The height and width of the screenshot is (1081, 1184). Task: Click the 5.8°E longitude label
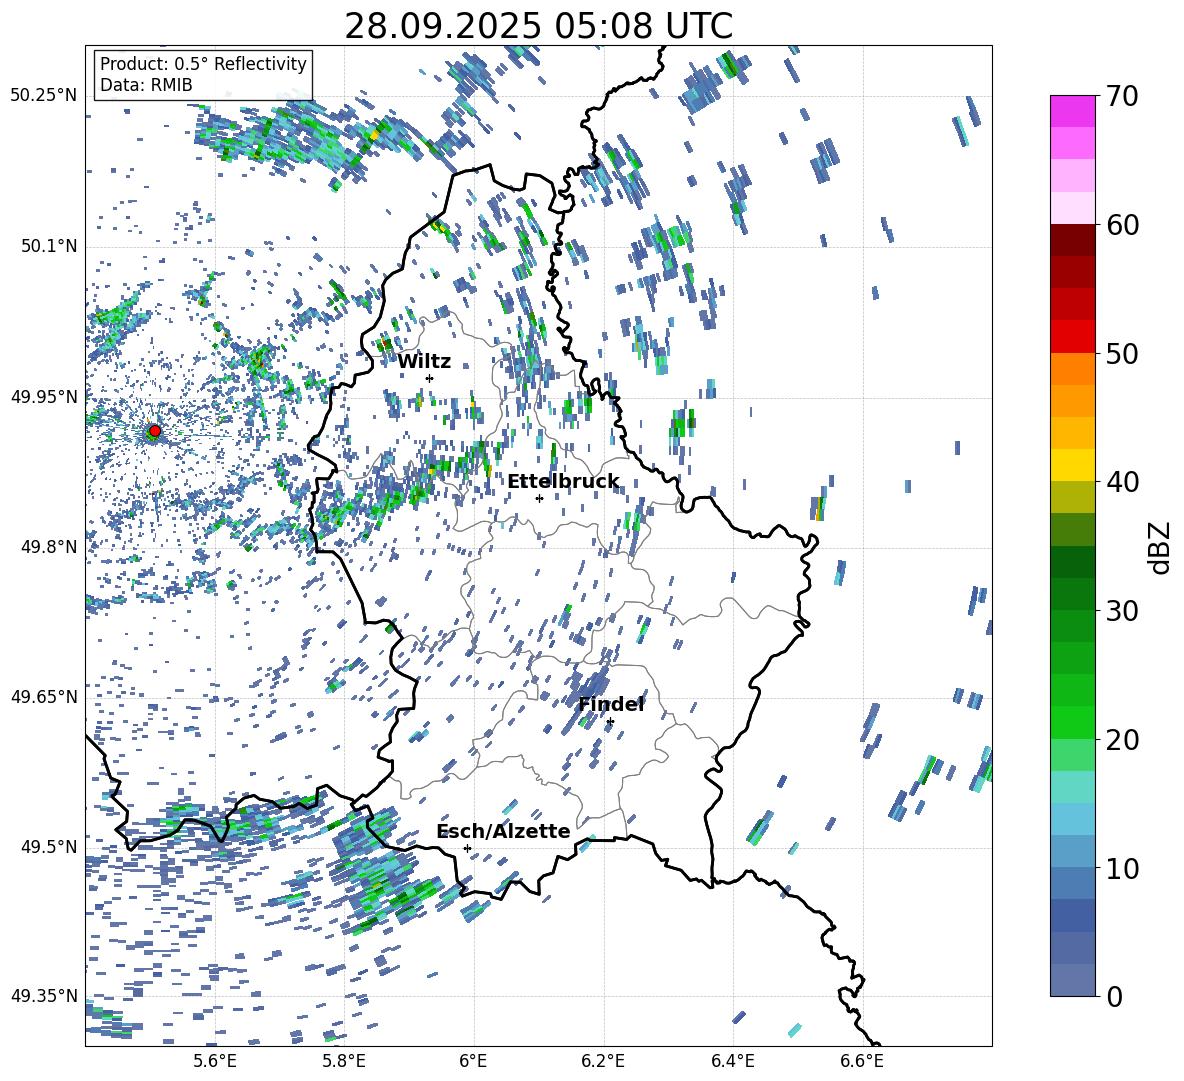click(344, 1061)
